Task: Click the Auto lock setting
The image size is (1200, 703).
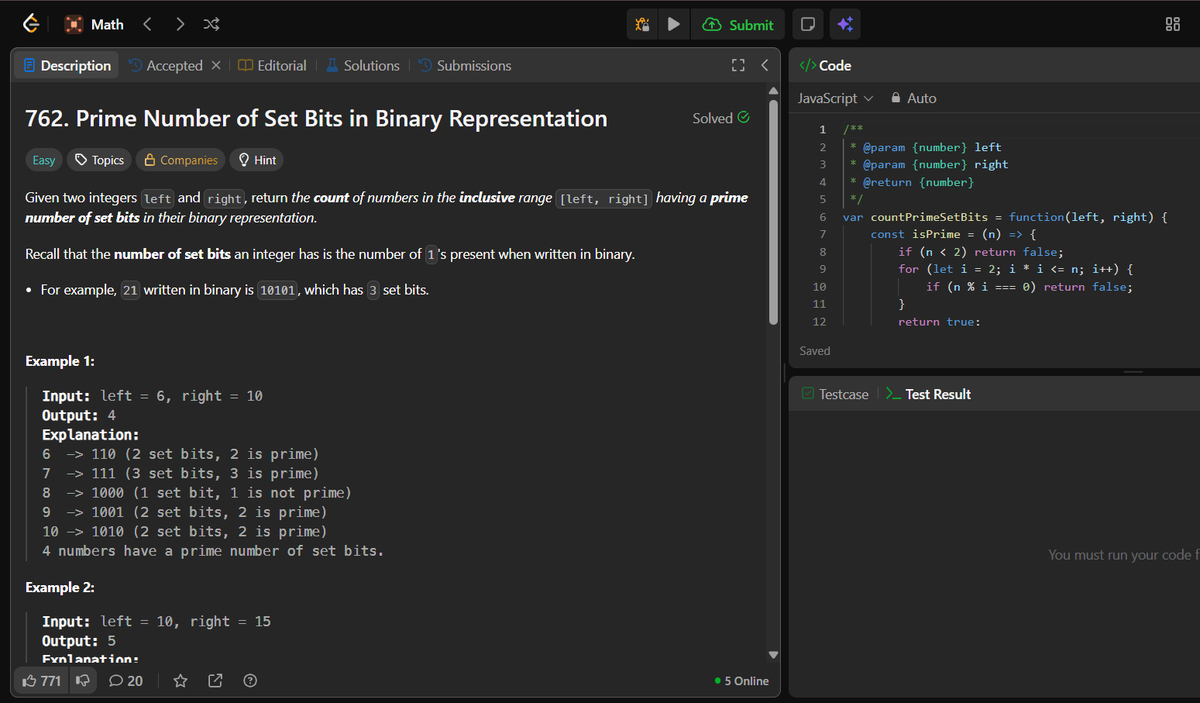Action: [x=913, y=98]
